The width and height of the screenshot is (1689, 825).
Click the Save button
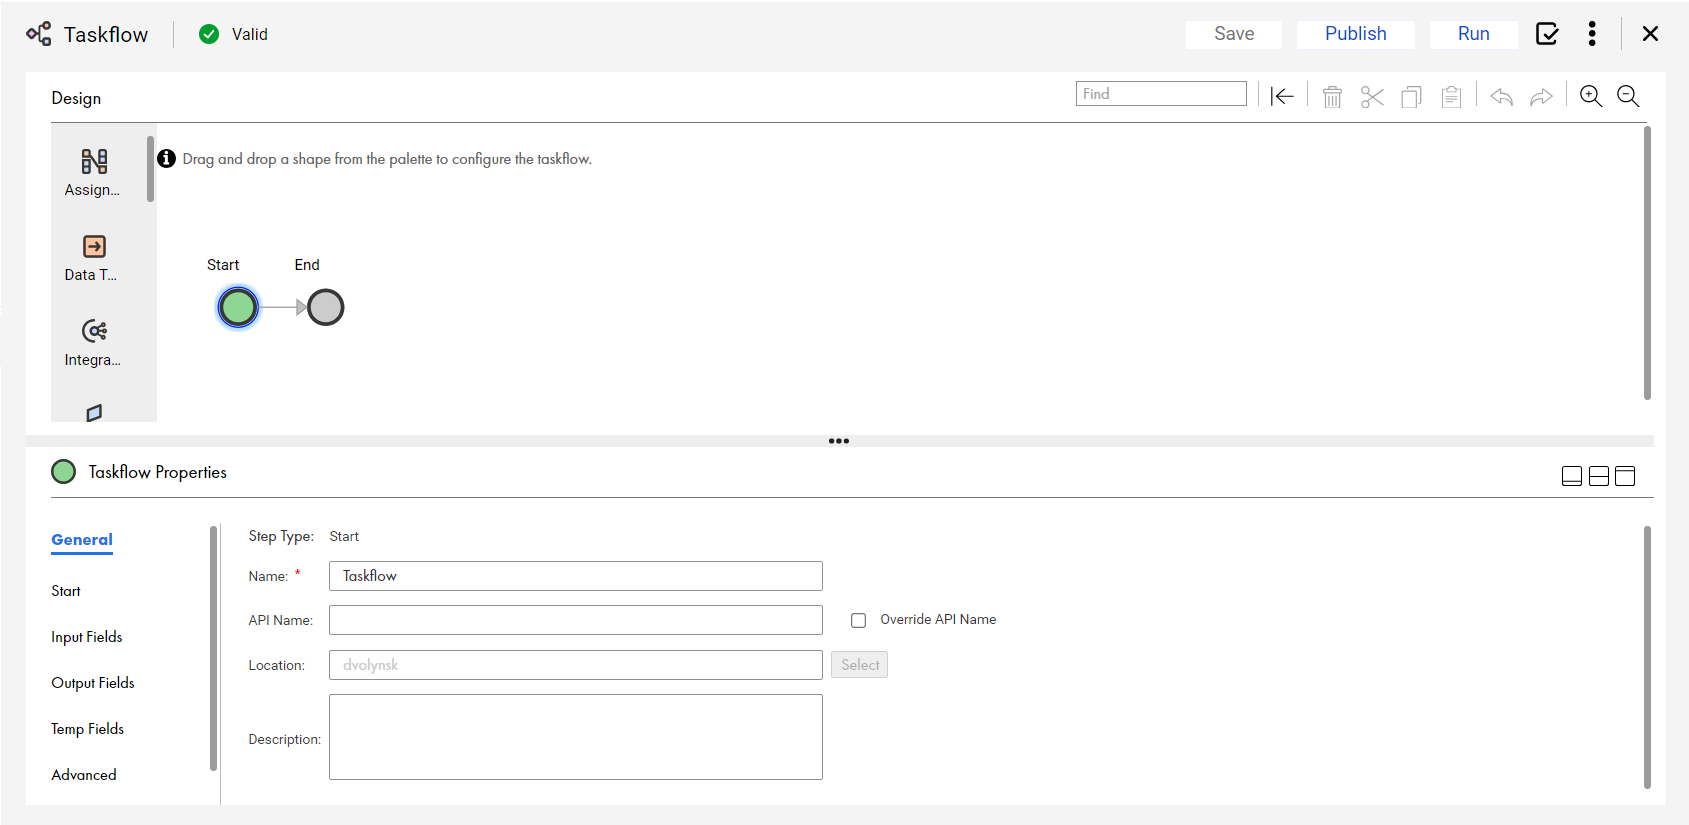[x=1234, y=34]
